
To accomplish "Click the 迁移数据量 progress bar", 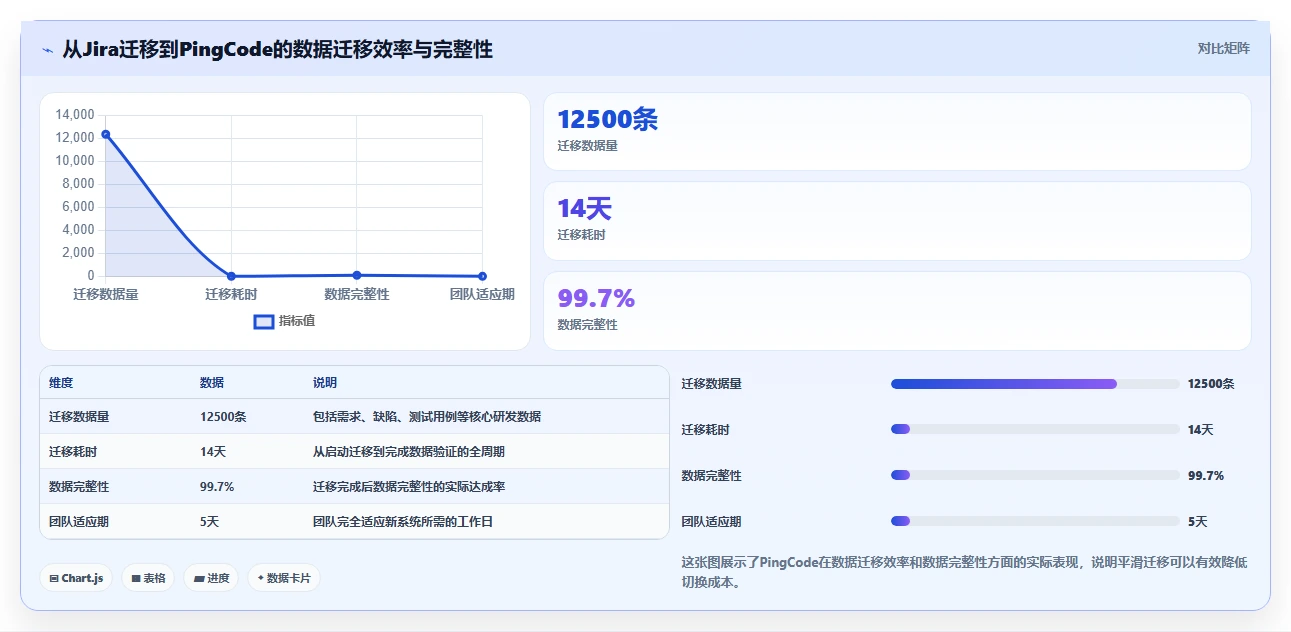I will tap(1035, 384).
